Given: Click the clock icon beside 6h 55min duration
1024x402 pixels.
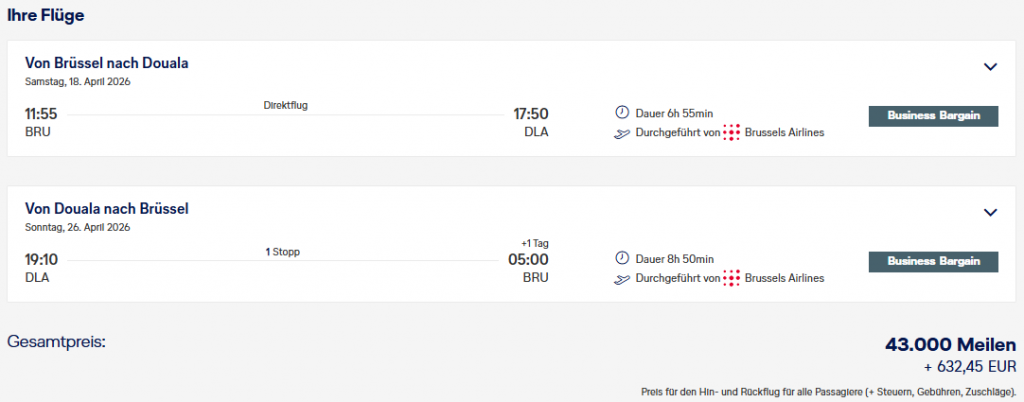Looking at the screenshot, I should [622, 113].
